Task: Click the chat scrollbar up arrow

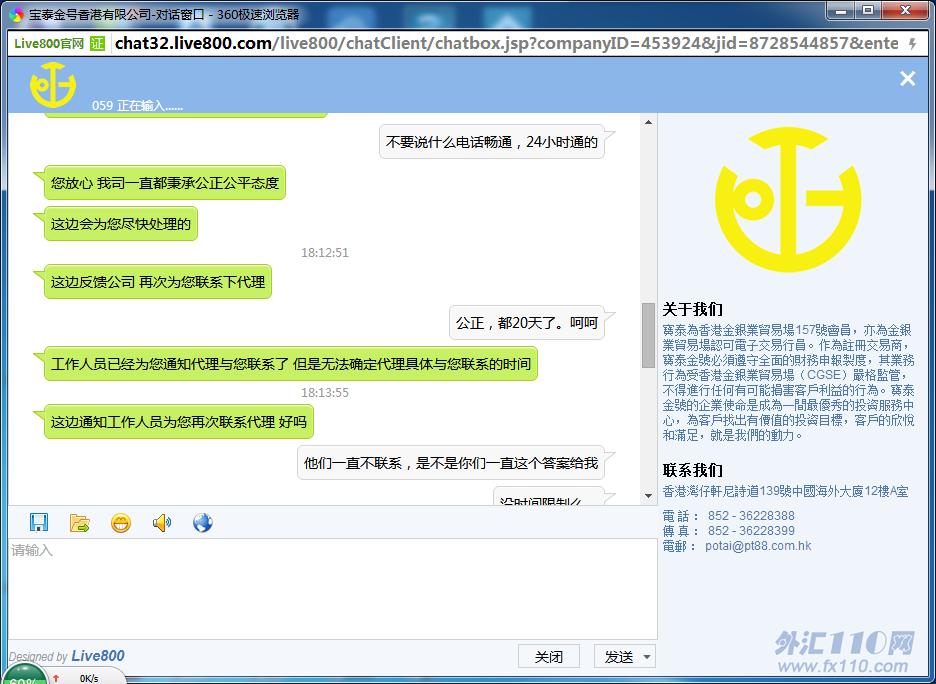Action: [x=648, y=122]
